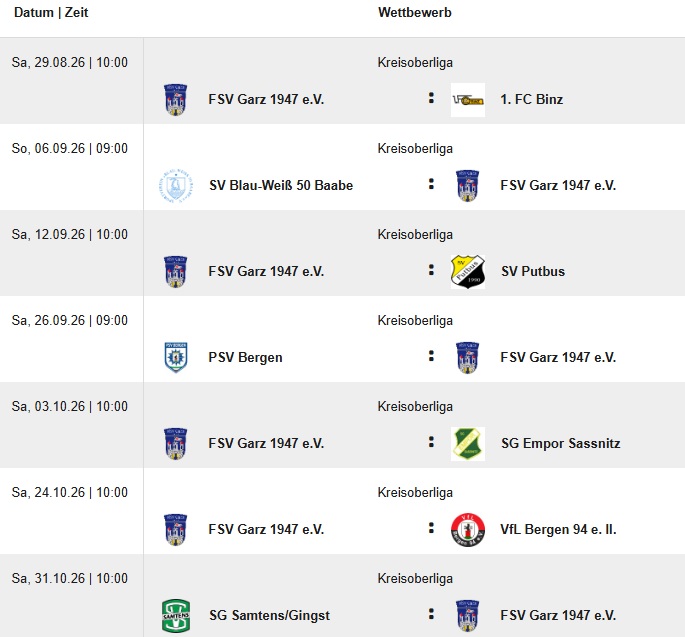
Task: Click the date Sa, 24.10.26 | 10:00
Action: [70, 492]
